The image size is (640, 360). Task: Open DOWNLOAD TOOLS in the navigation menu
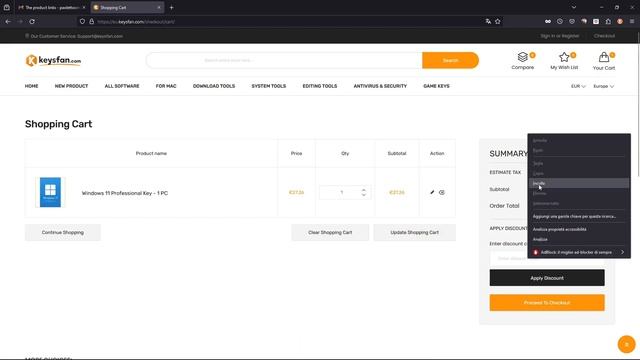click(x=214, y=86)
